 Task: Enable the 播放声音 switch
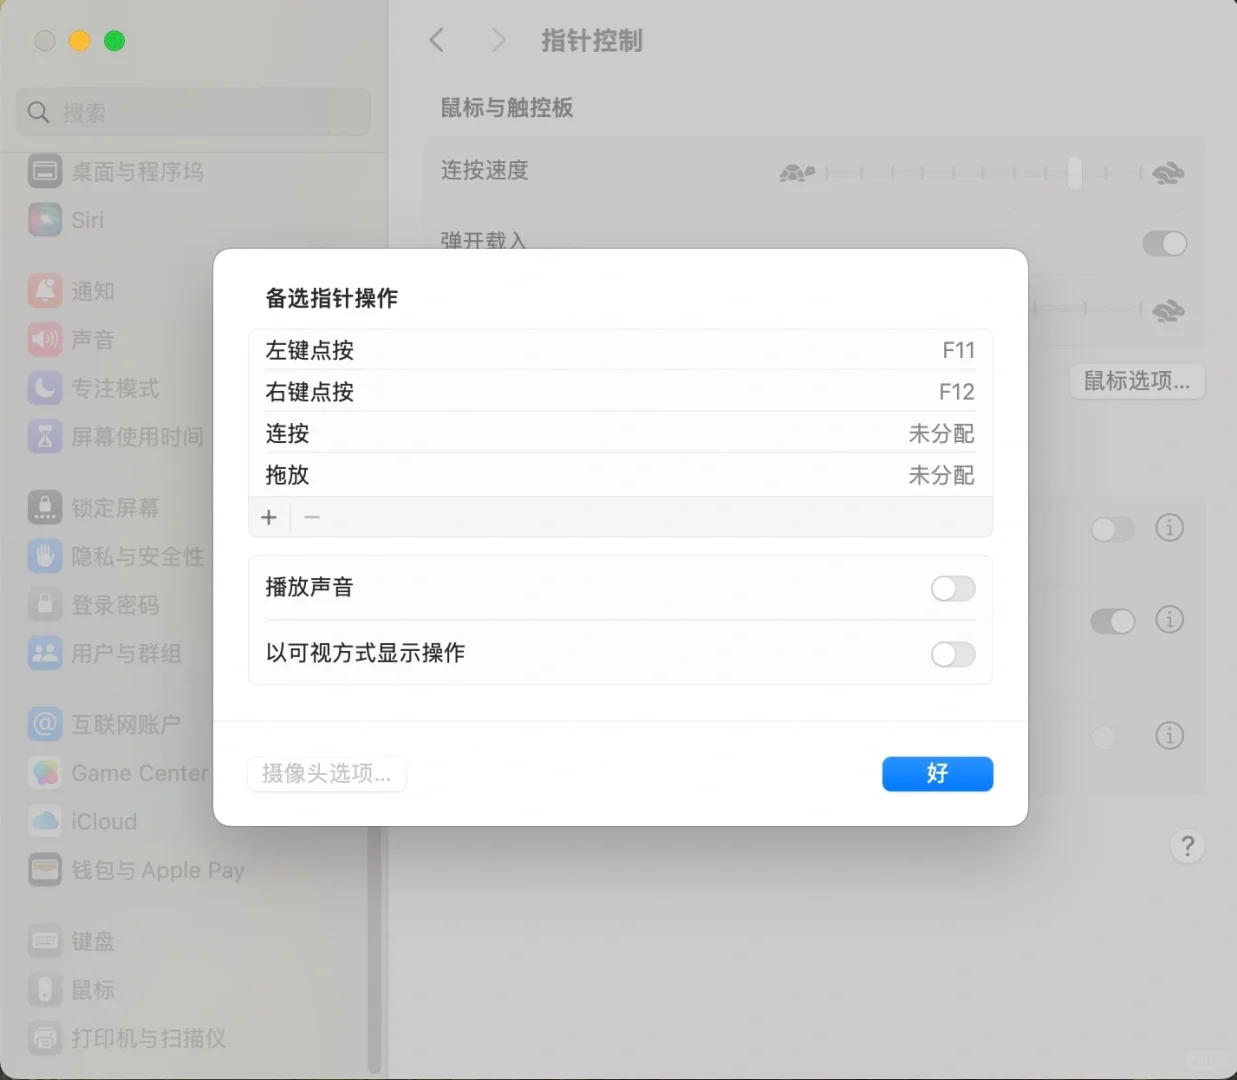[x=951, y=588]
